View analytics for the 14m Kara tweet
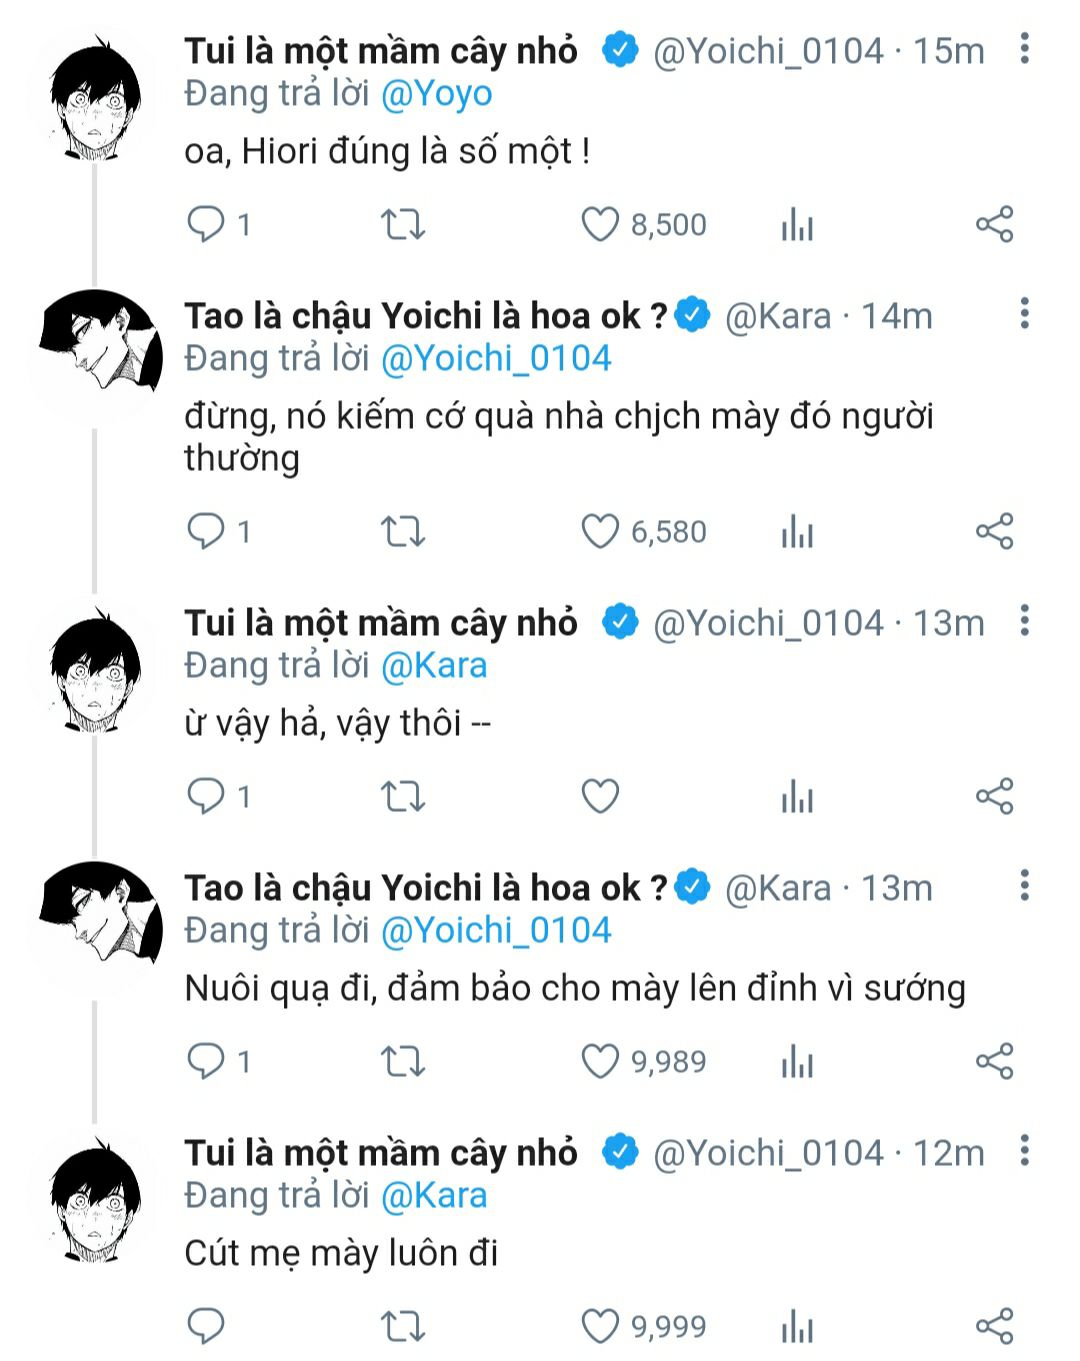1080x1361 pixels. click(797, 532)
